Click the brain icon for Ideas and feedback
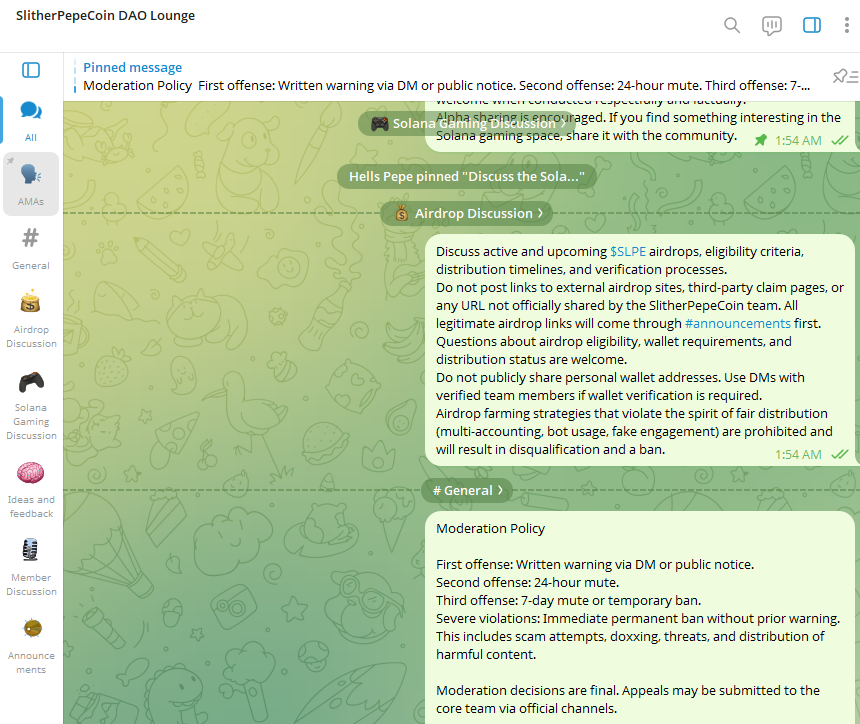Screen dimensions: 860x724 tap(31, 473)
